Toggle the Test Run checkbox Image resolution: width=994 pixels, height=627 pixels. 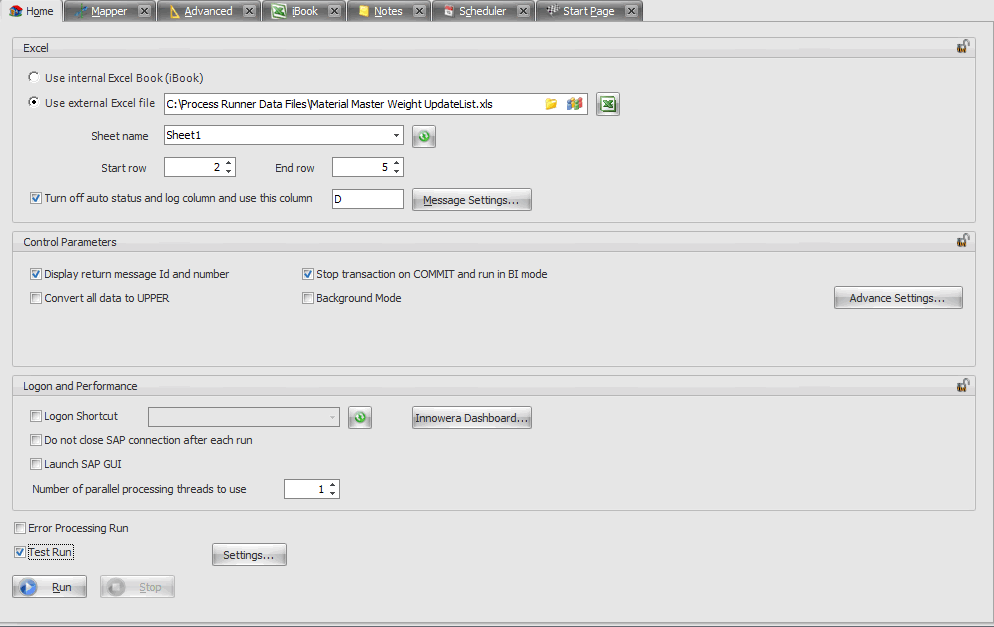20,552
